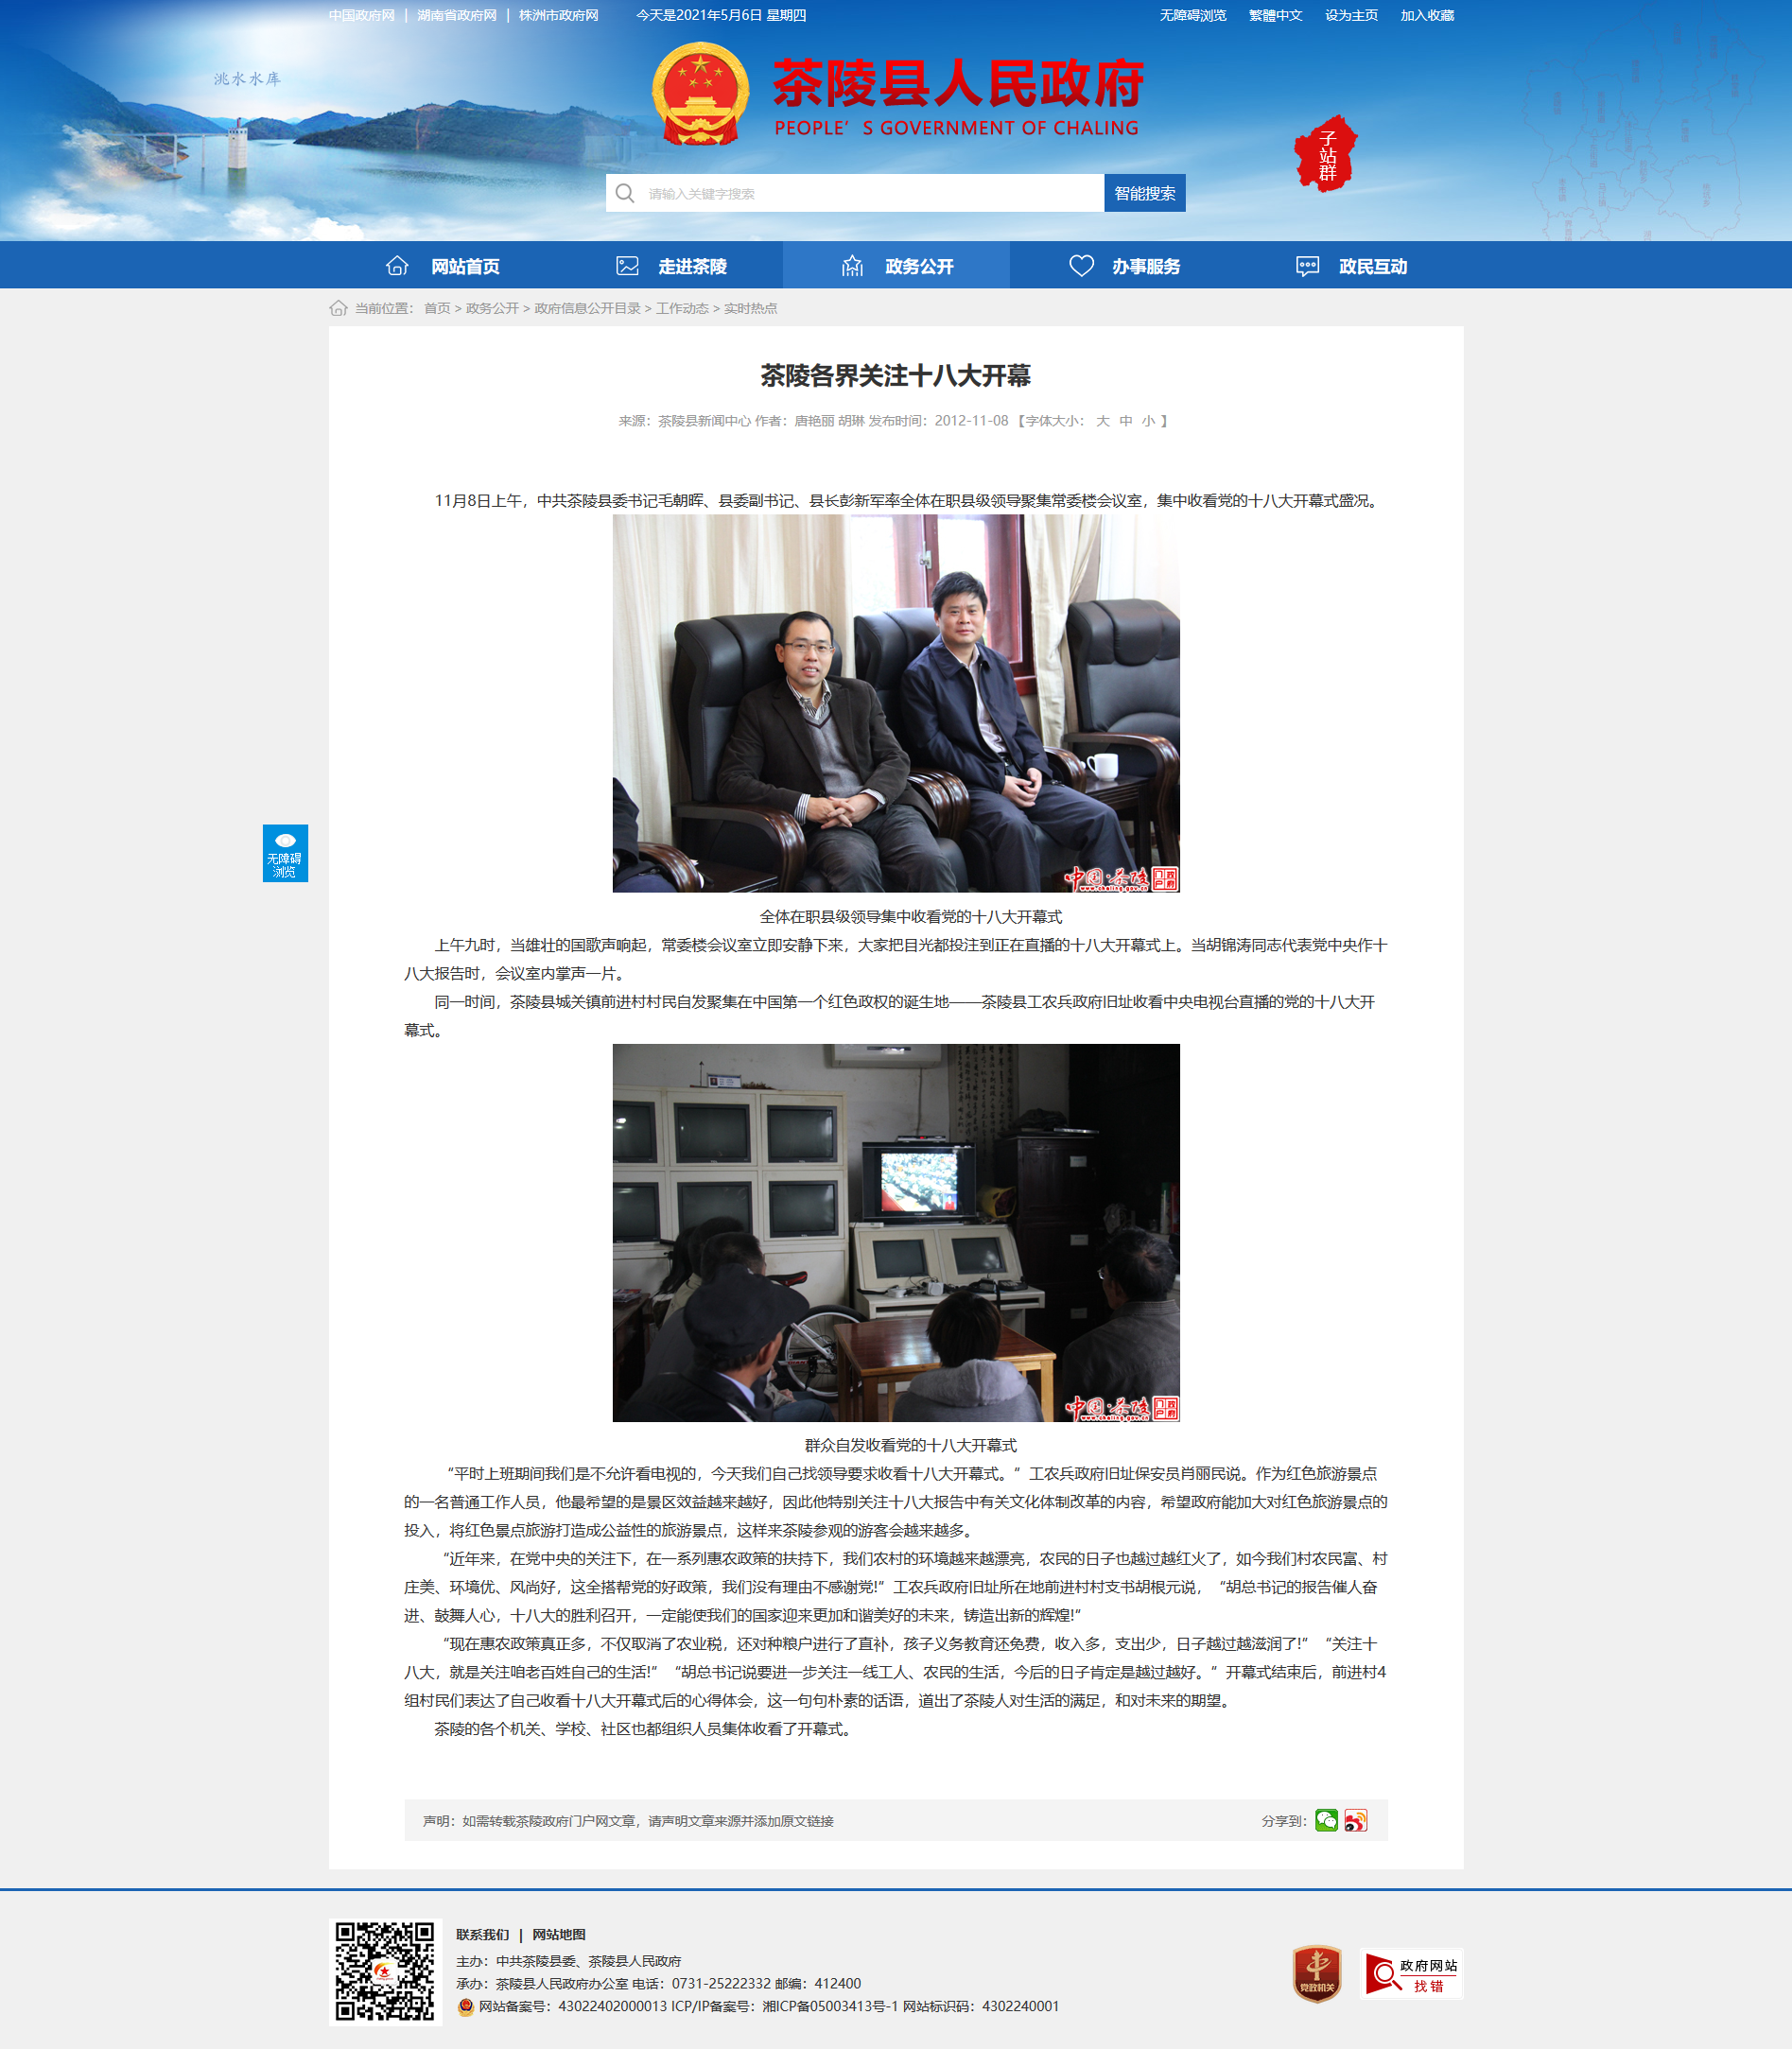The width and height of the screenshot is (1792, 2049).
Task: Click the 党政机关 badge icon
Action: click(x=1317, y=1974)
